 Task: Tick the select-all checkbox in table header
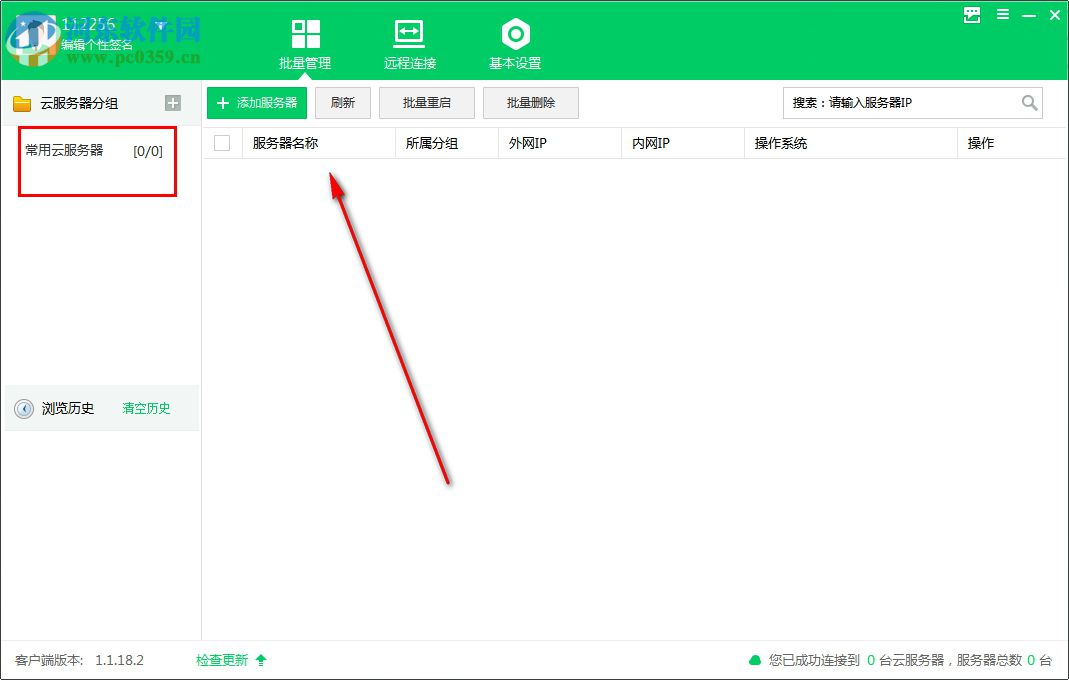(222, 143)
